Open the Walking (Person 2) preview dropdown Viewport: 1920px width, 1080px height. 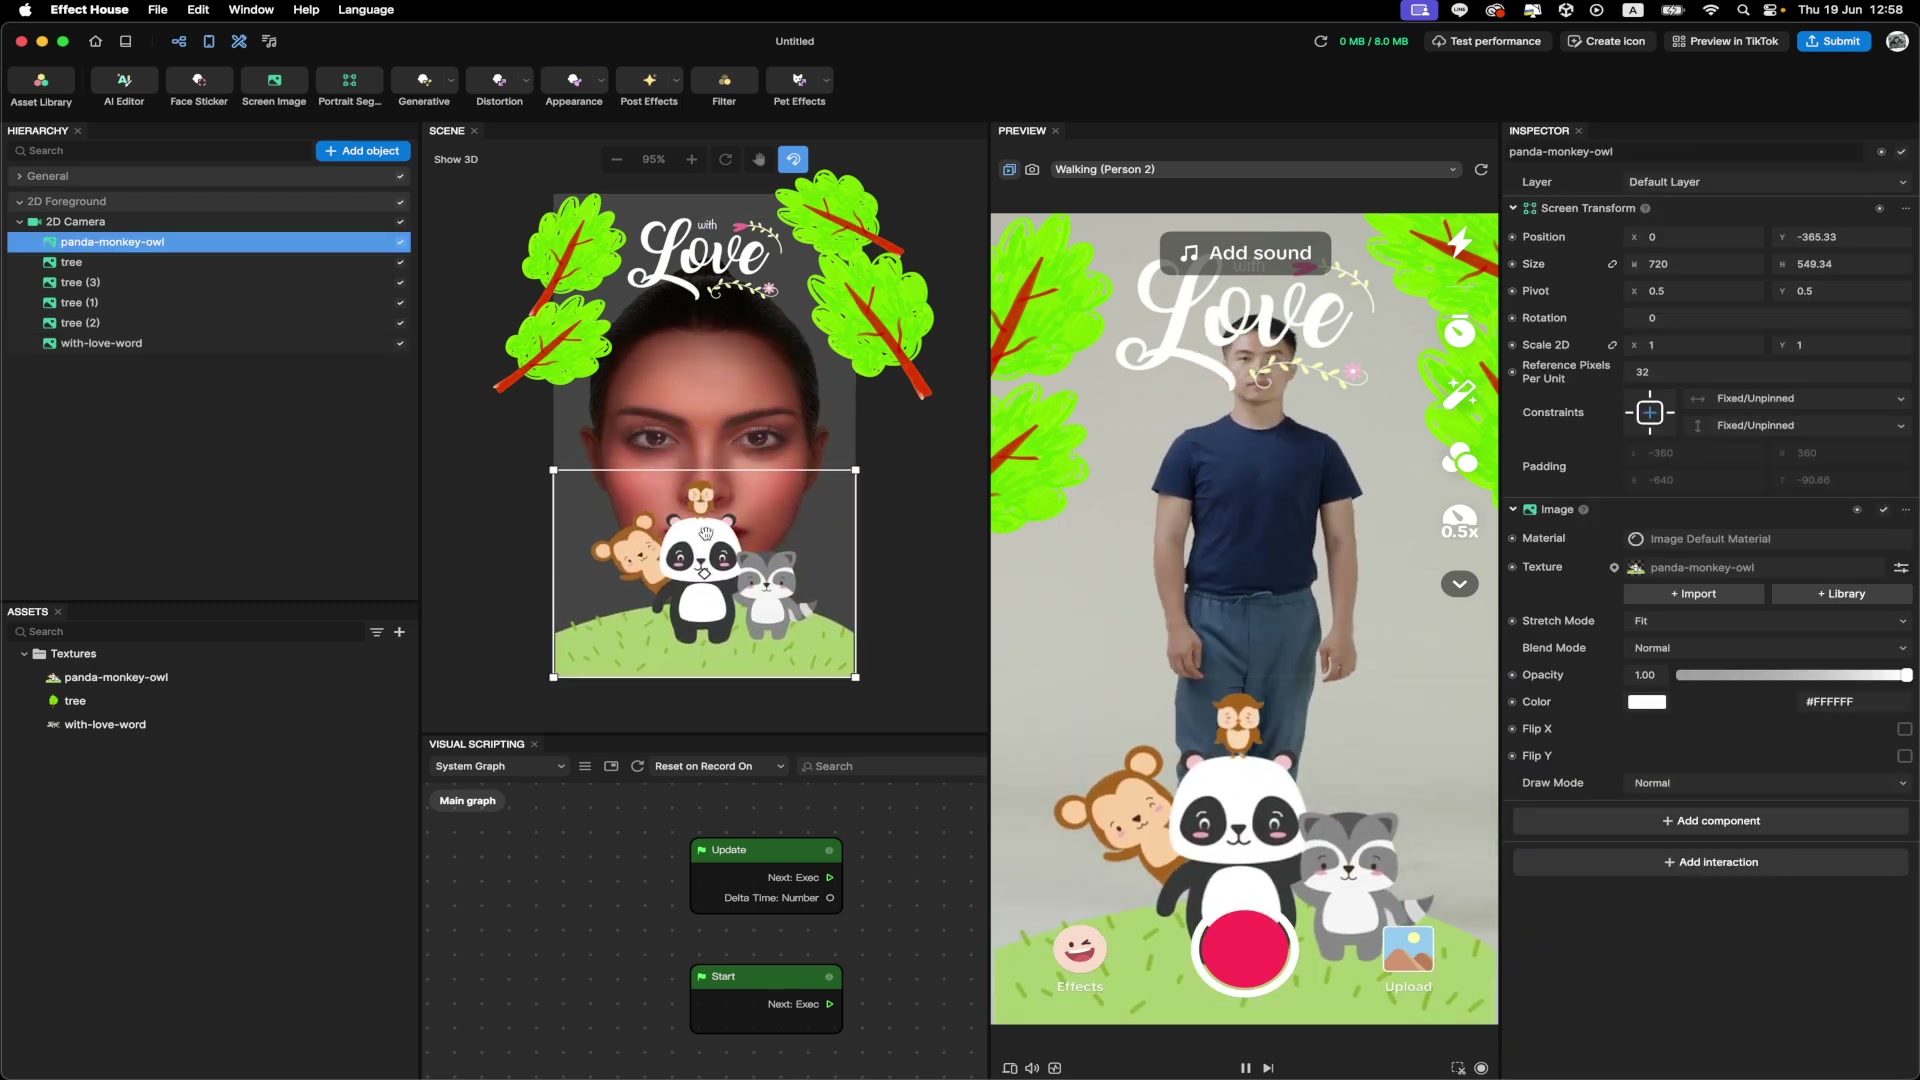(1255, 170)
